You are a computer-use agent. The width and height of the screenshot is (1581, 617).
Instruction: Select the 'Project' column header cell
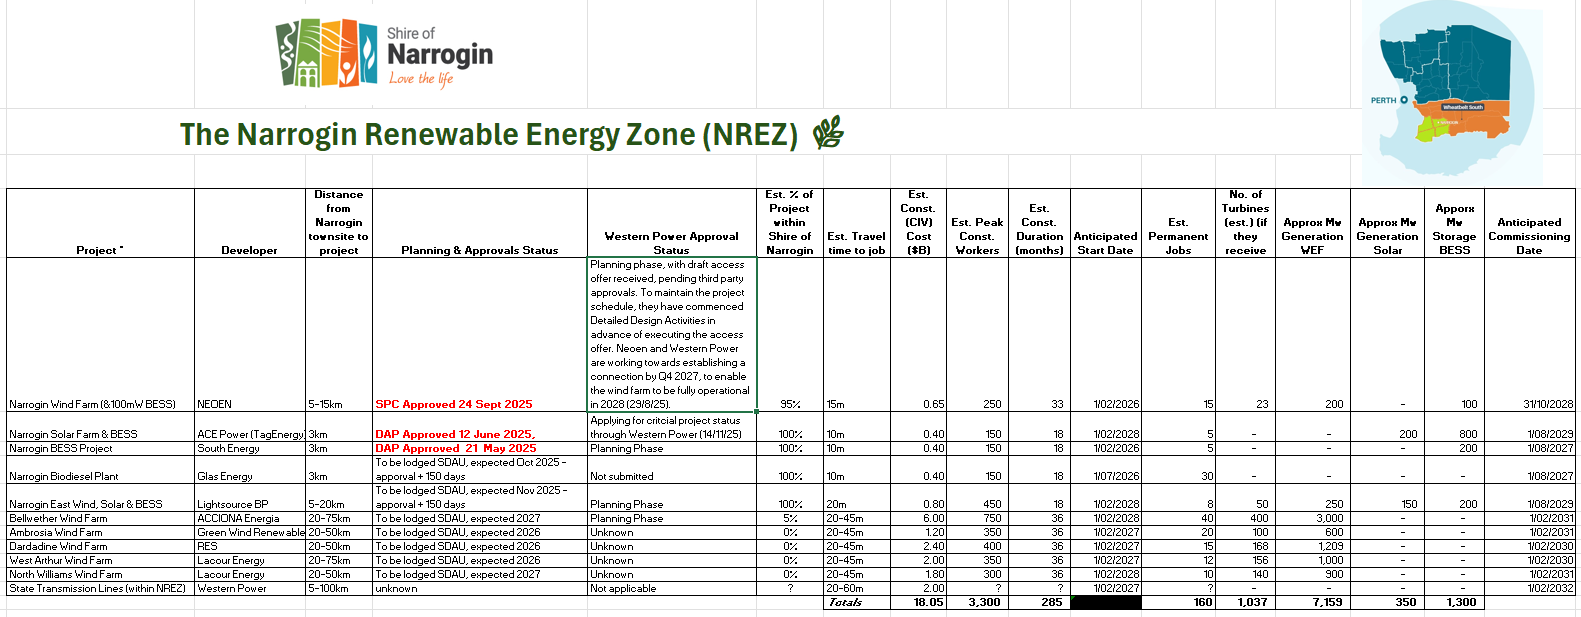pyautogui.click(x=100, y=250)
